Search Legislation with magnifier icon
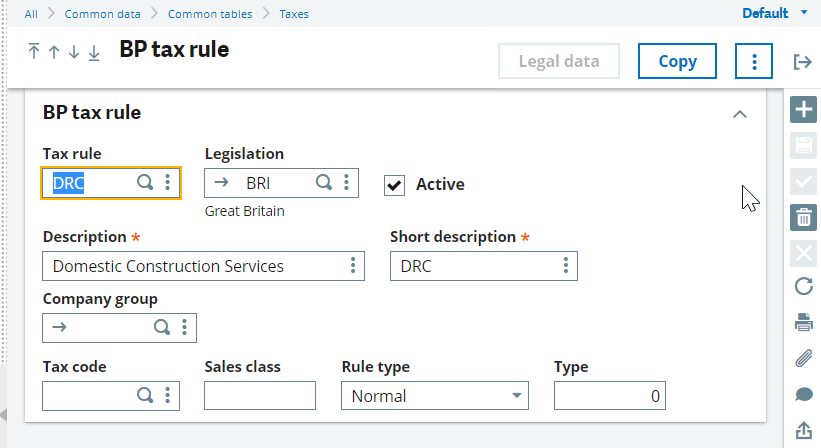 (x=324, y=183)
